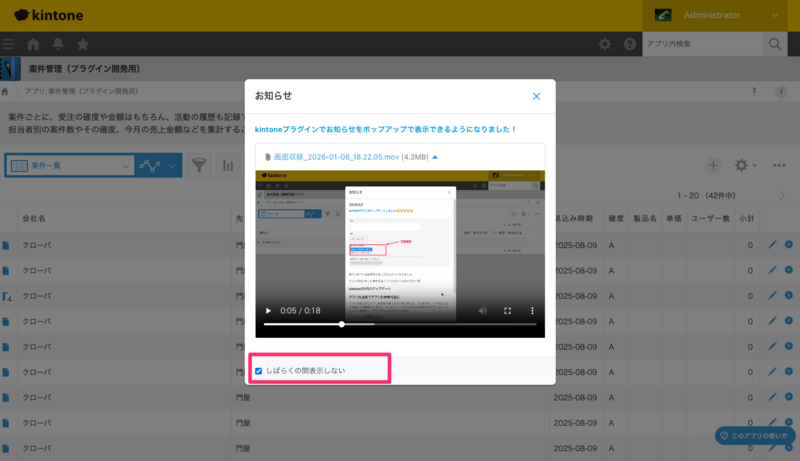Open このアプリの使い方 help button
Image resolution: width=800 pixels, height=461 pixels.
755,436
